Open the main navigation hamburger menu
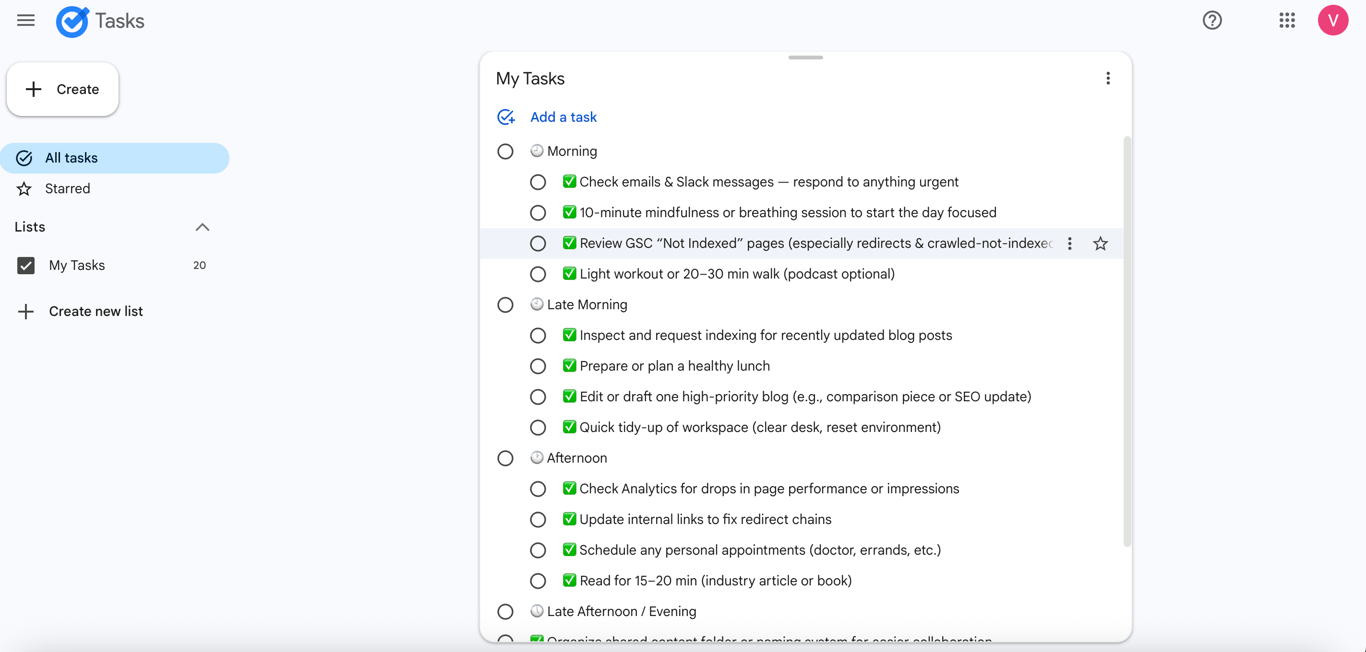1366x652 pixels. (x=25, y=20)
